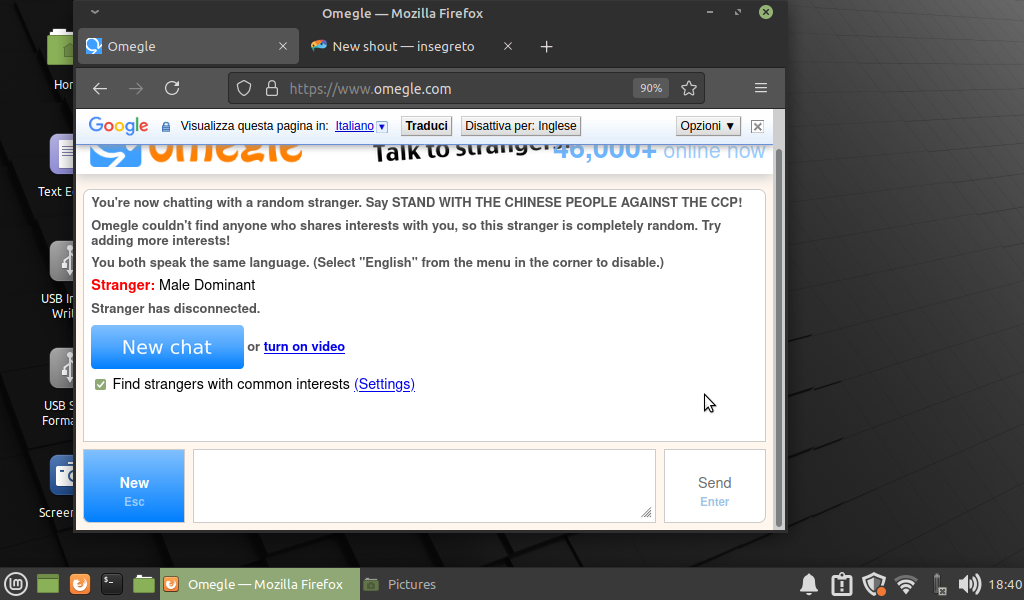Click the battery/power tray icon
The height and width of the screenshot is (600, 1024).
tap(938, 584)
